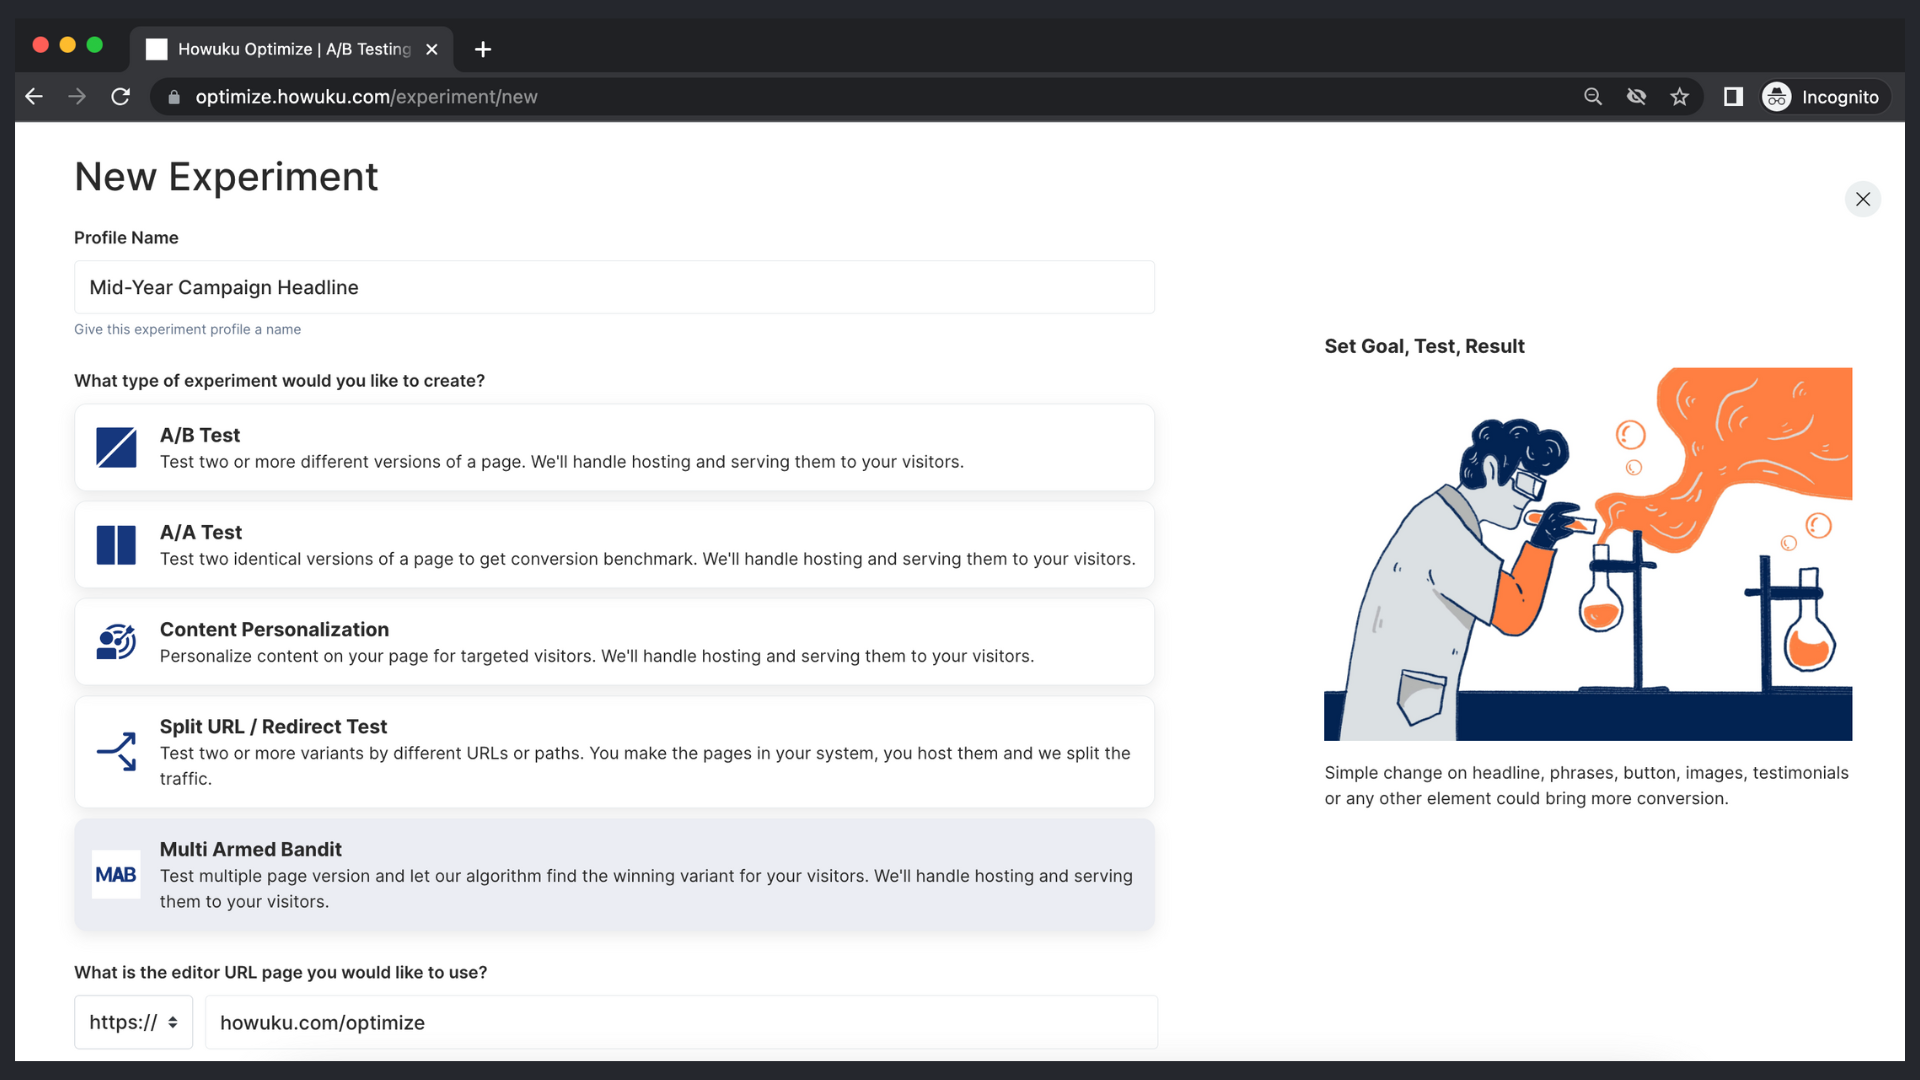Click the 'Simple change on headline' caption text

(x=1586, y=785)
